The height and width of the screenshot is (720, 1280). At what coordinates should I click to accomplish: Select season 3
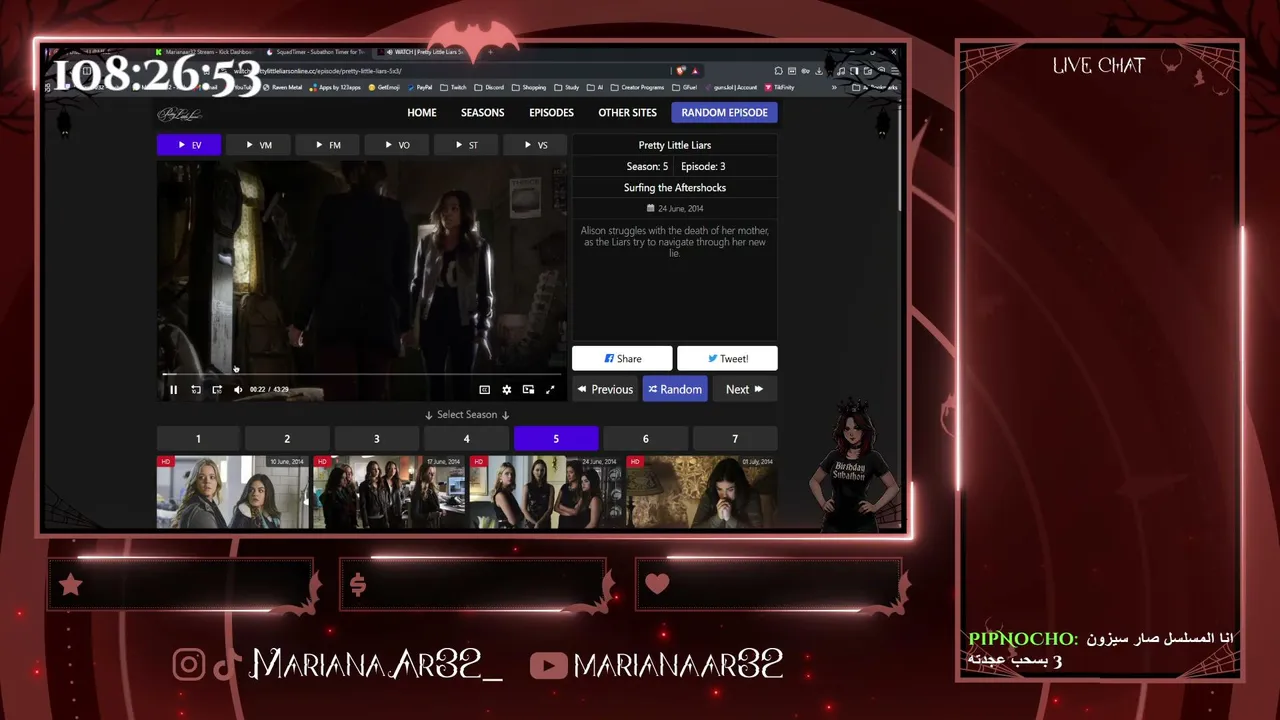tap(377, 439)
